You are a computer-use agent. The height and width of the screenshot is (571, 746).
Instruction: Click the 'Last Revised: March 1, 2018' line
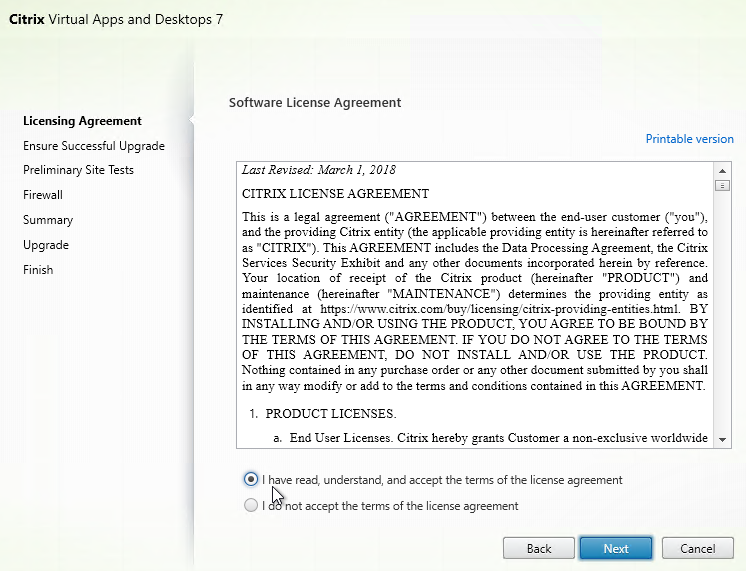319,170
